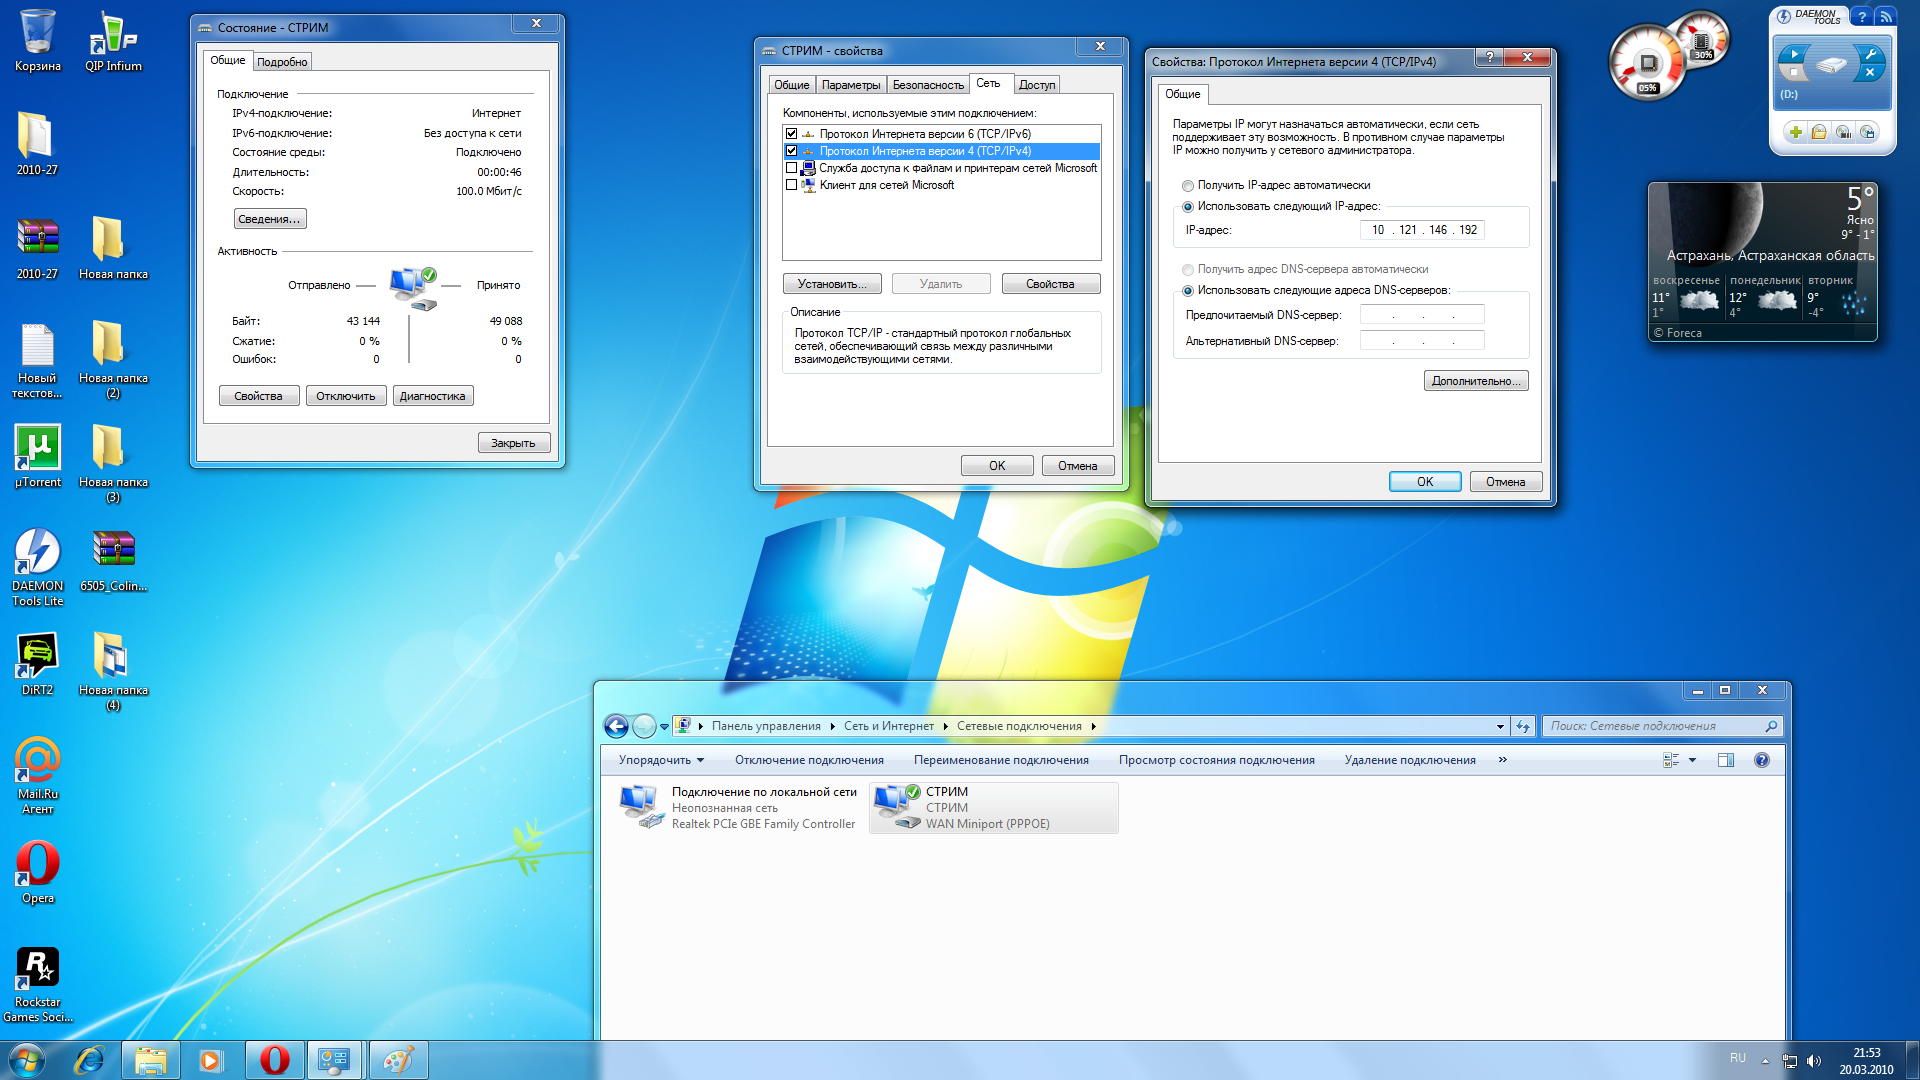
Task: Open Общие tab in СТРИМ properties
Action: click(791, 85)
